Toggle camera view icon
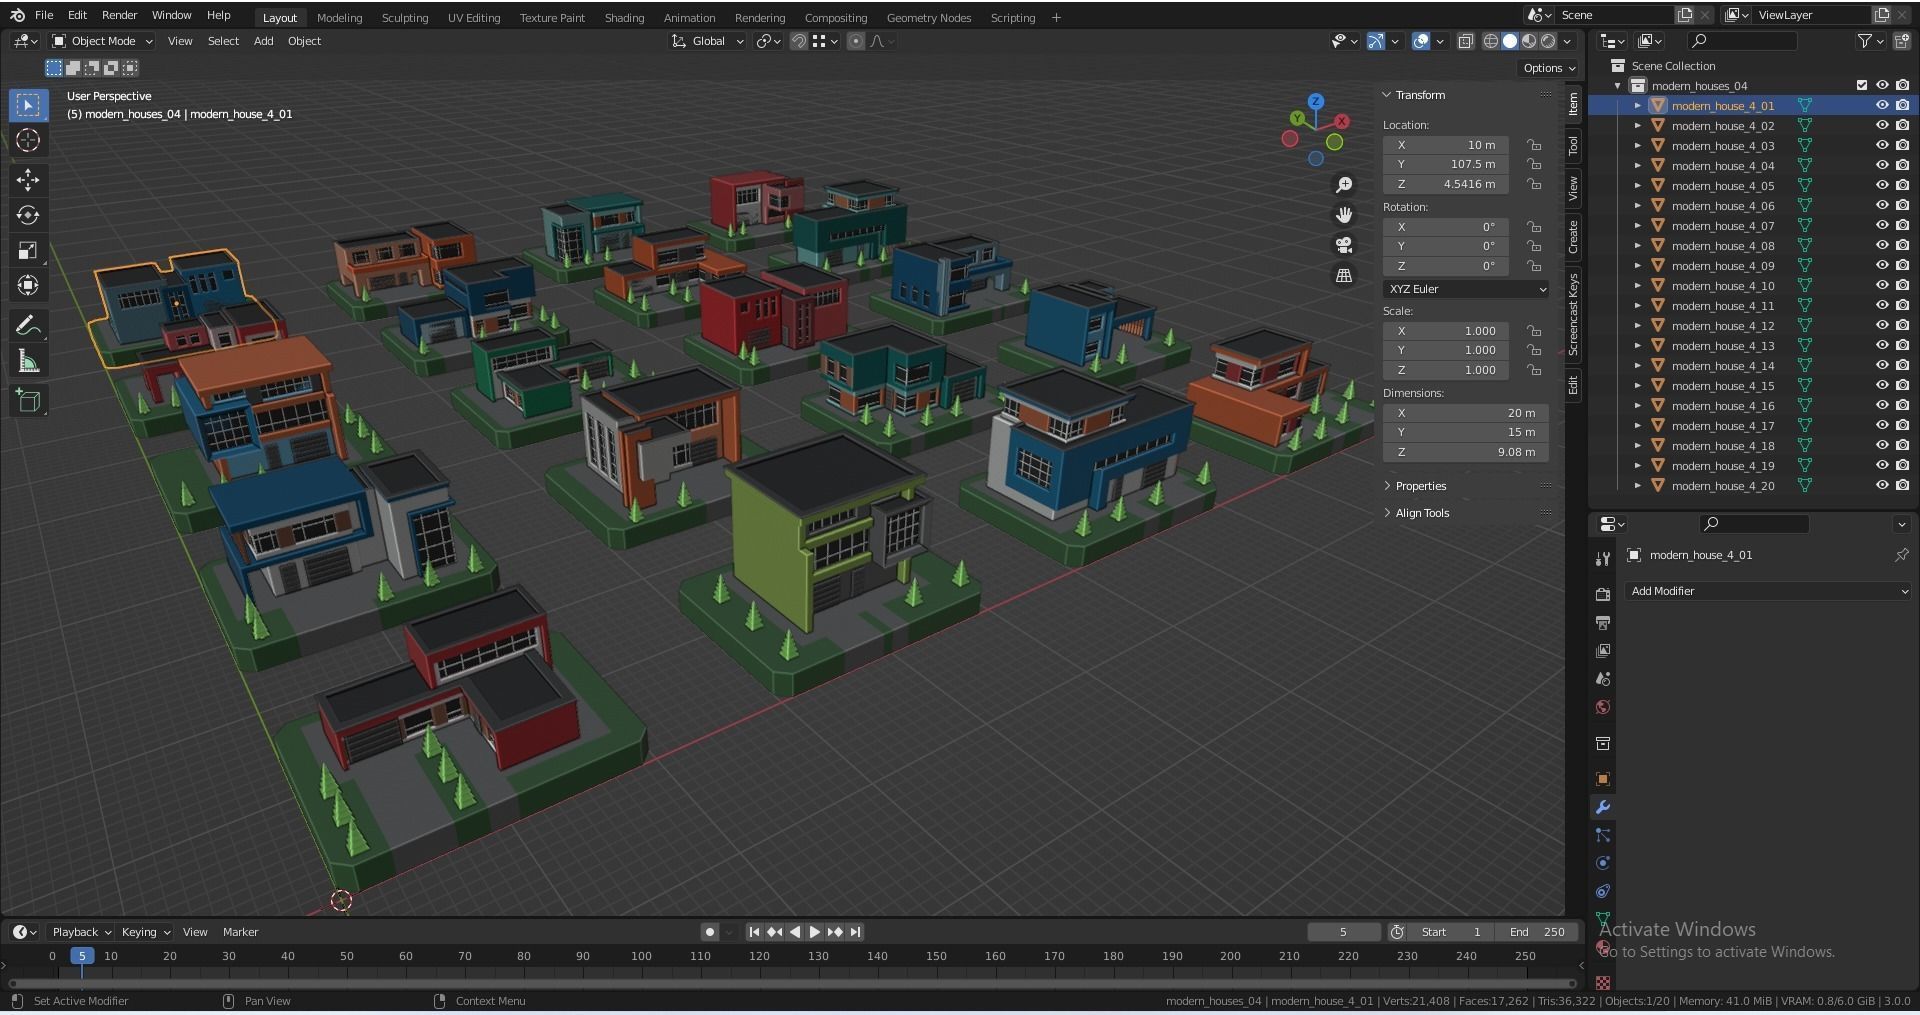Viewport: 1920px width, 1015px height. (x=1344, y=245)
